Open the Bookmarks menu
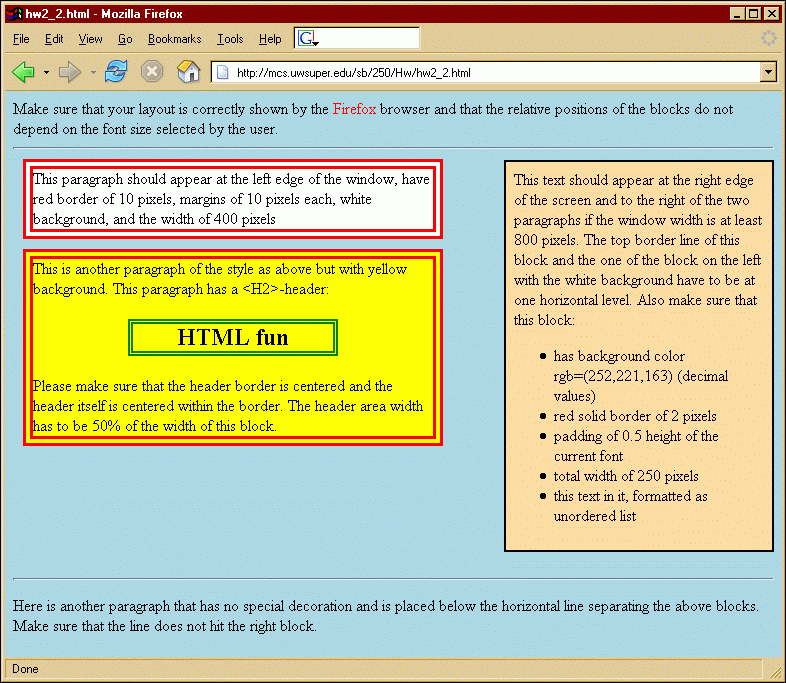This screenshot has height=683, width=786. (x=174, y=39)
